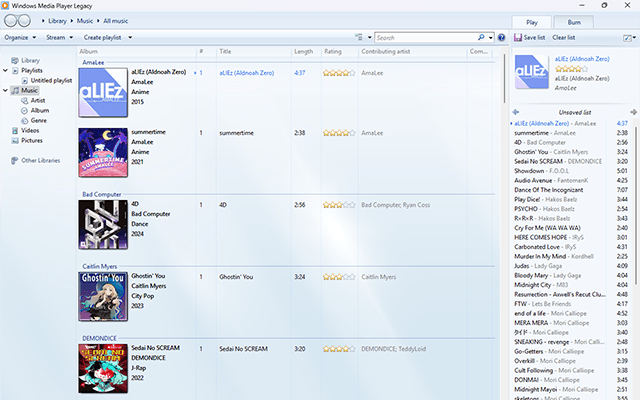Open the Organize dropdown menu
Screen dimensions: 640x400
click(x=20, y=38)
